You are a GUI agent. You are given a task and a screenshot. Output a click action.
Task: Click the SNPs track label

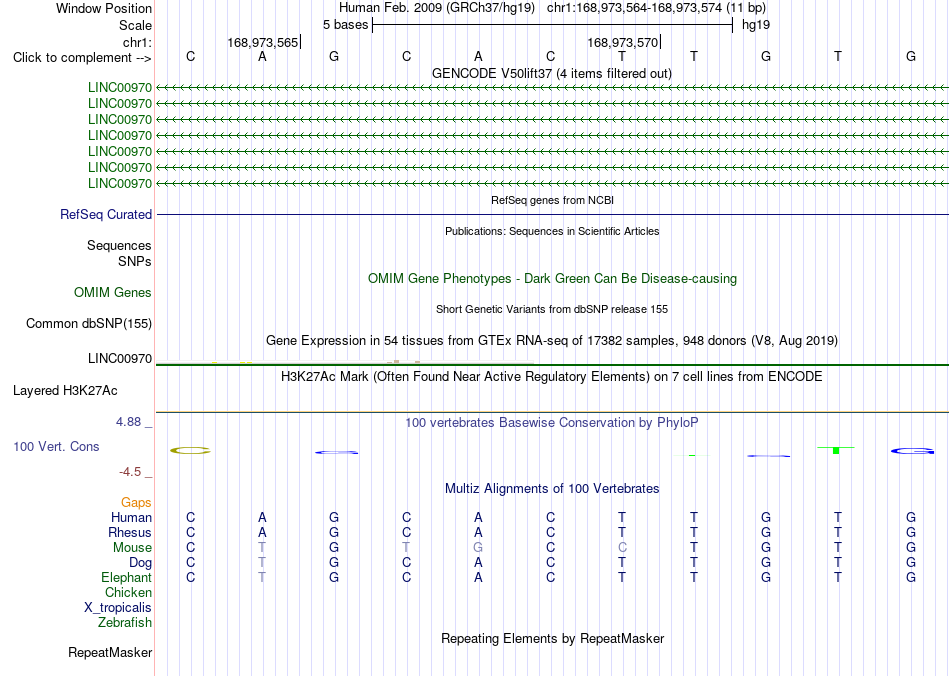[135, 261]
